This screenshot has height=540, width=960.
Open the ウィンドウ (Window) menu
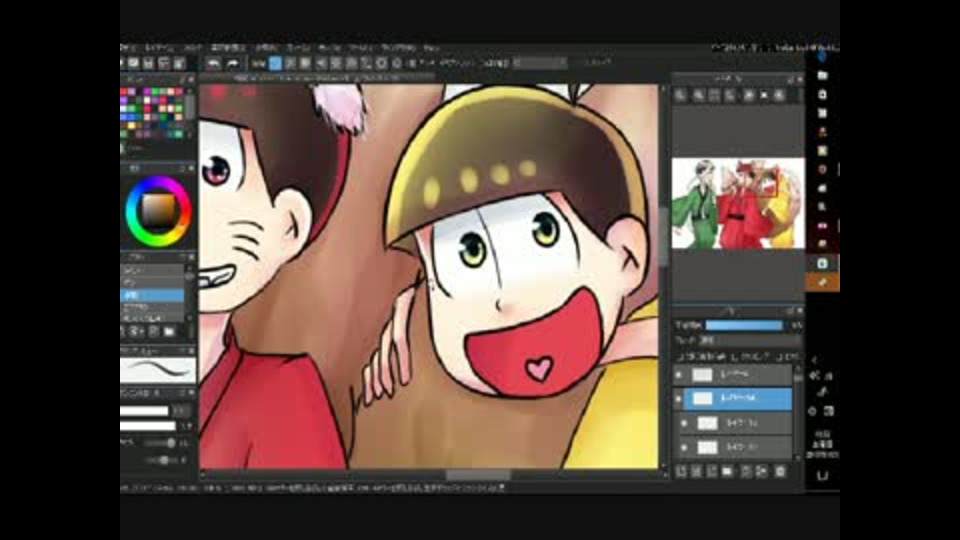pyautogui.click(x=398, y=48)
